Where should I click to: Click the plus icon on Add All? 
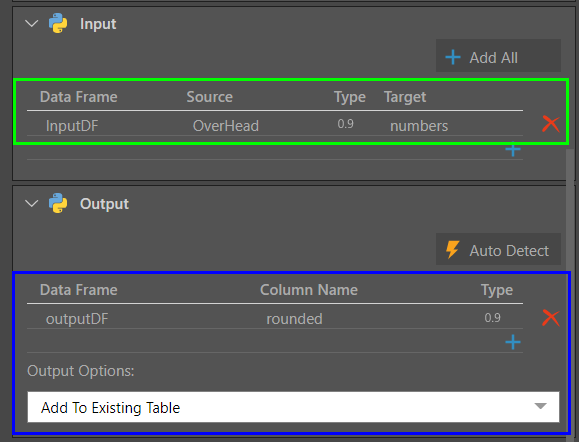[453, 58]
